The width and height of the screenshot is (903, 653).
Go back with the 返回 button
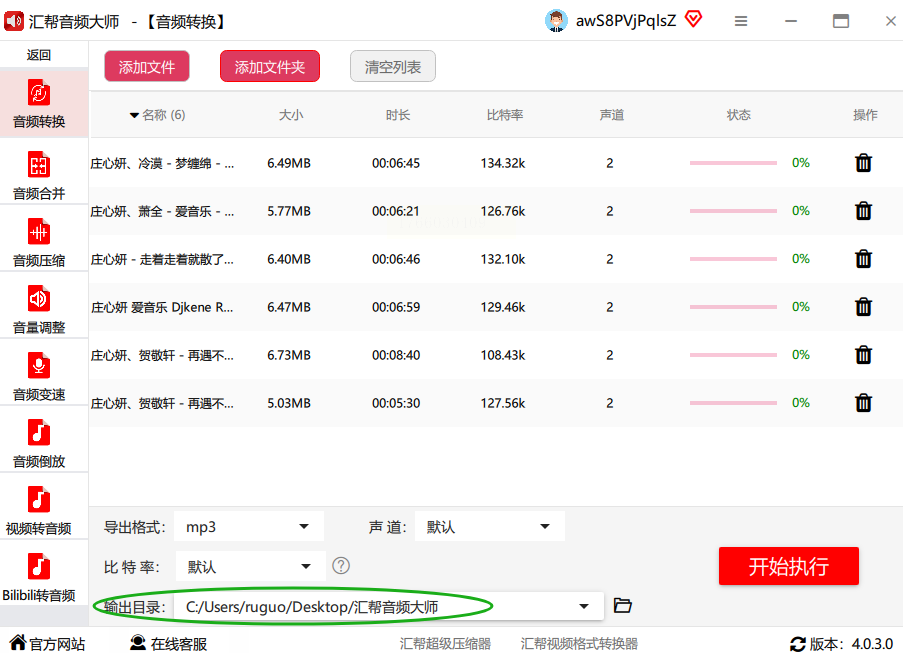tap(39, 55)
